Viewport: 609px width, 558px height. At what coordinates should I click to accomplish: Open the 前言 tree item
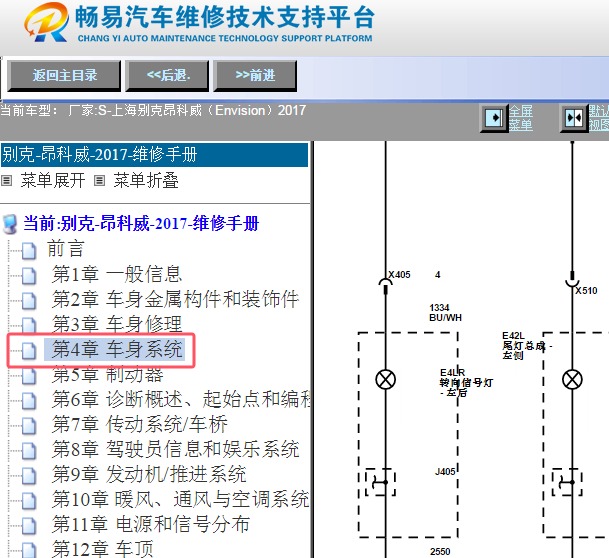(66, 249)
